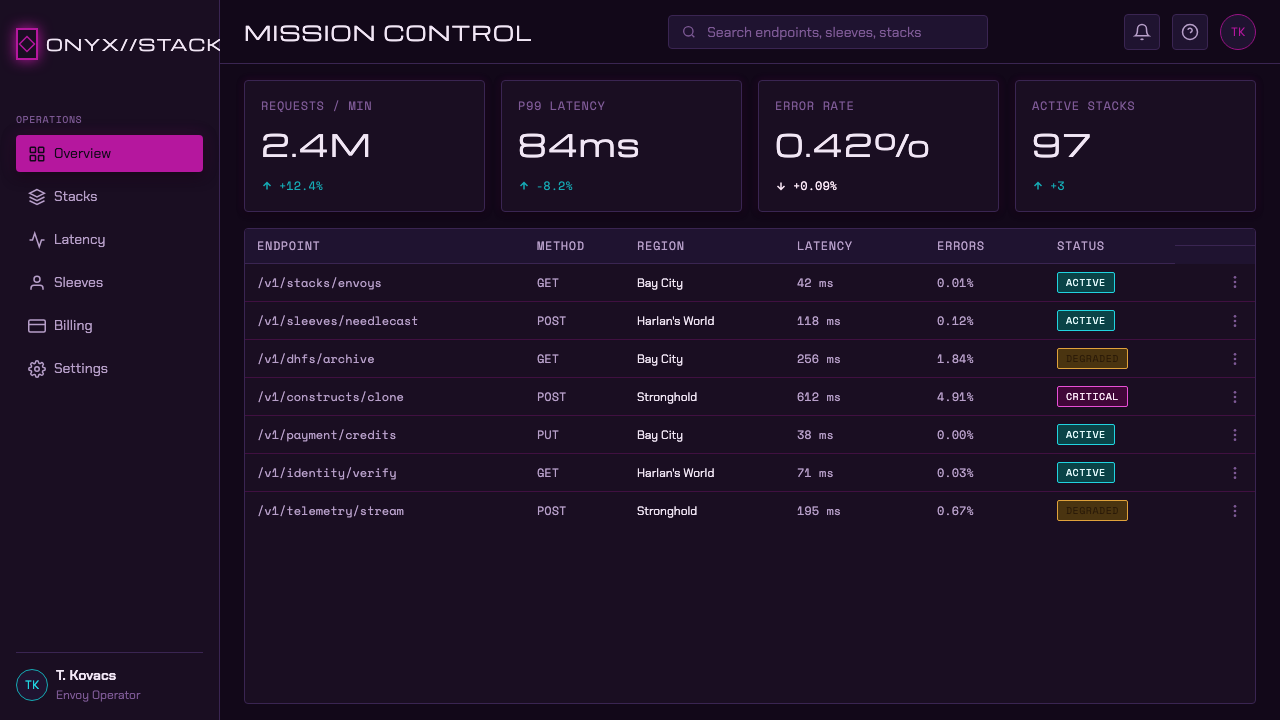Open row menu for /v1/dhfs/archive
The width and height of the screenshot is (1280, 720).
[1235, 359]
